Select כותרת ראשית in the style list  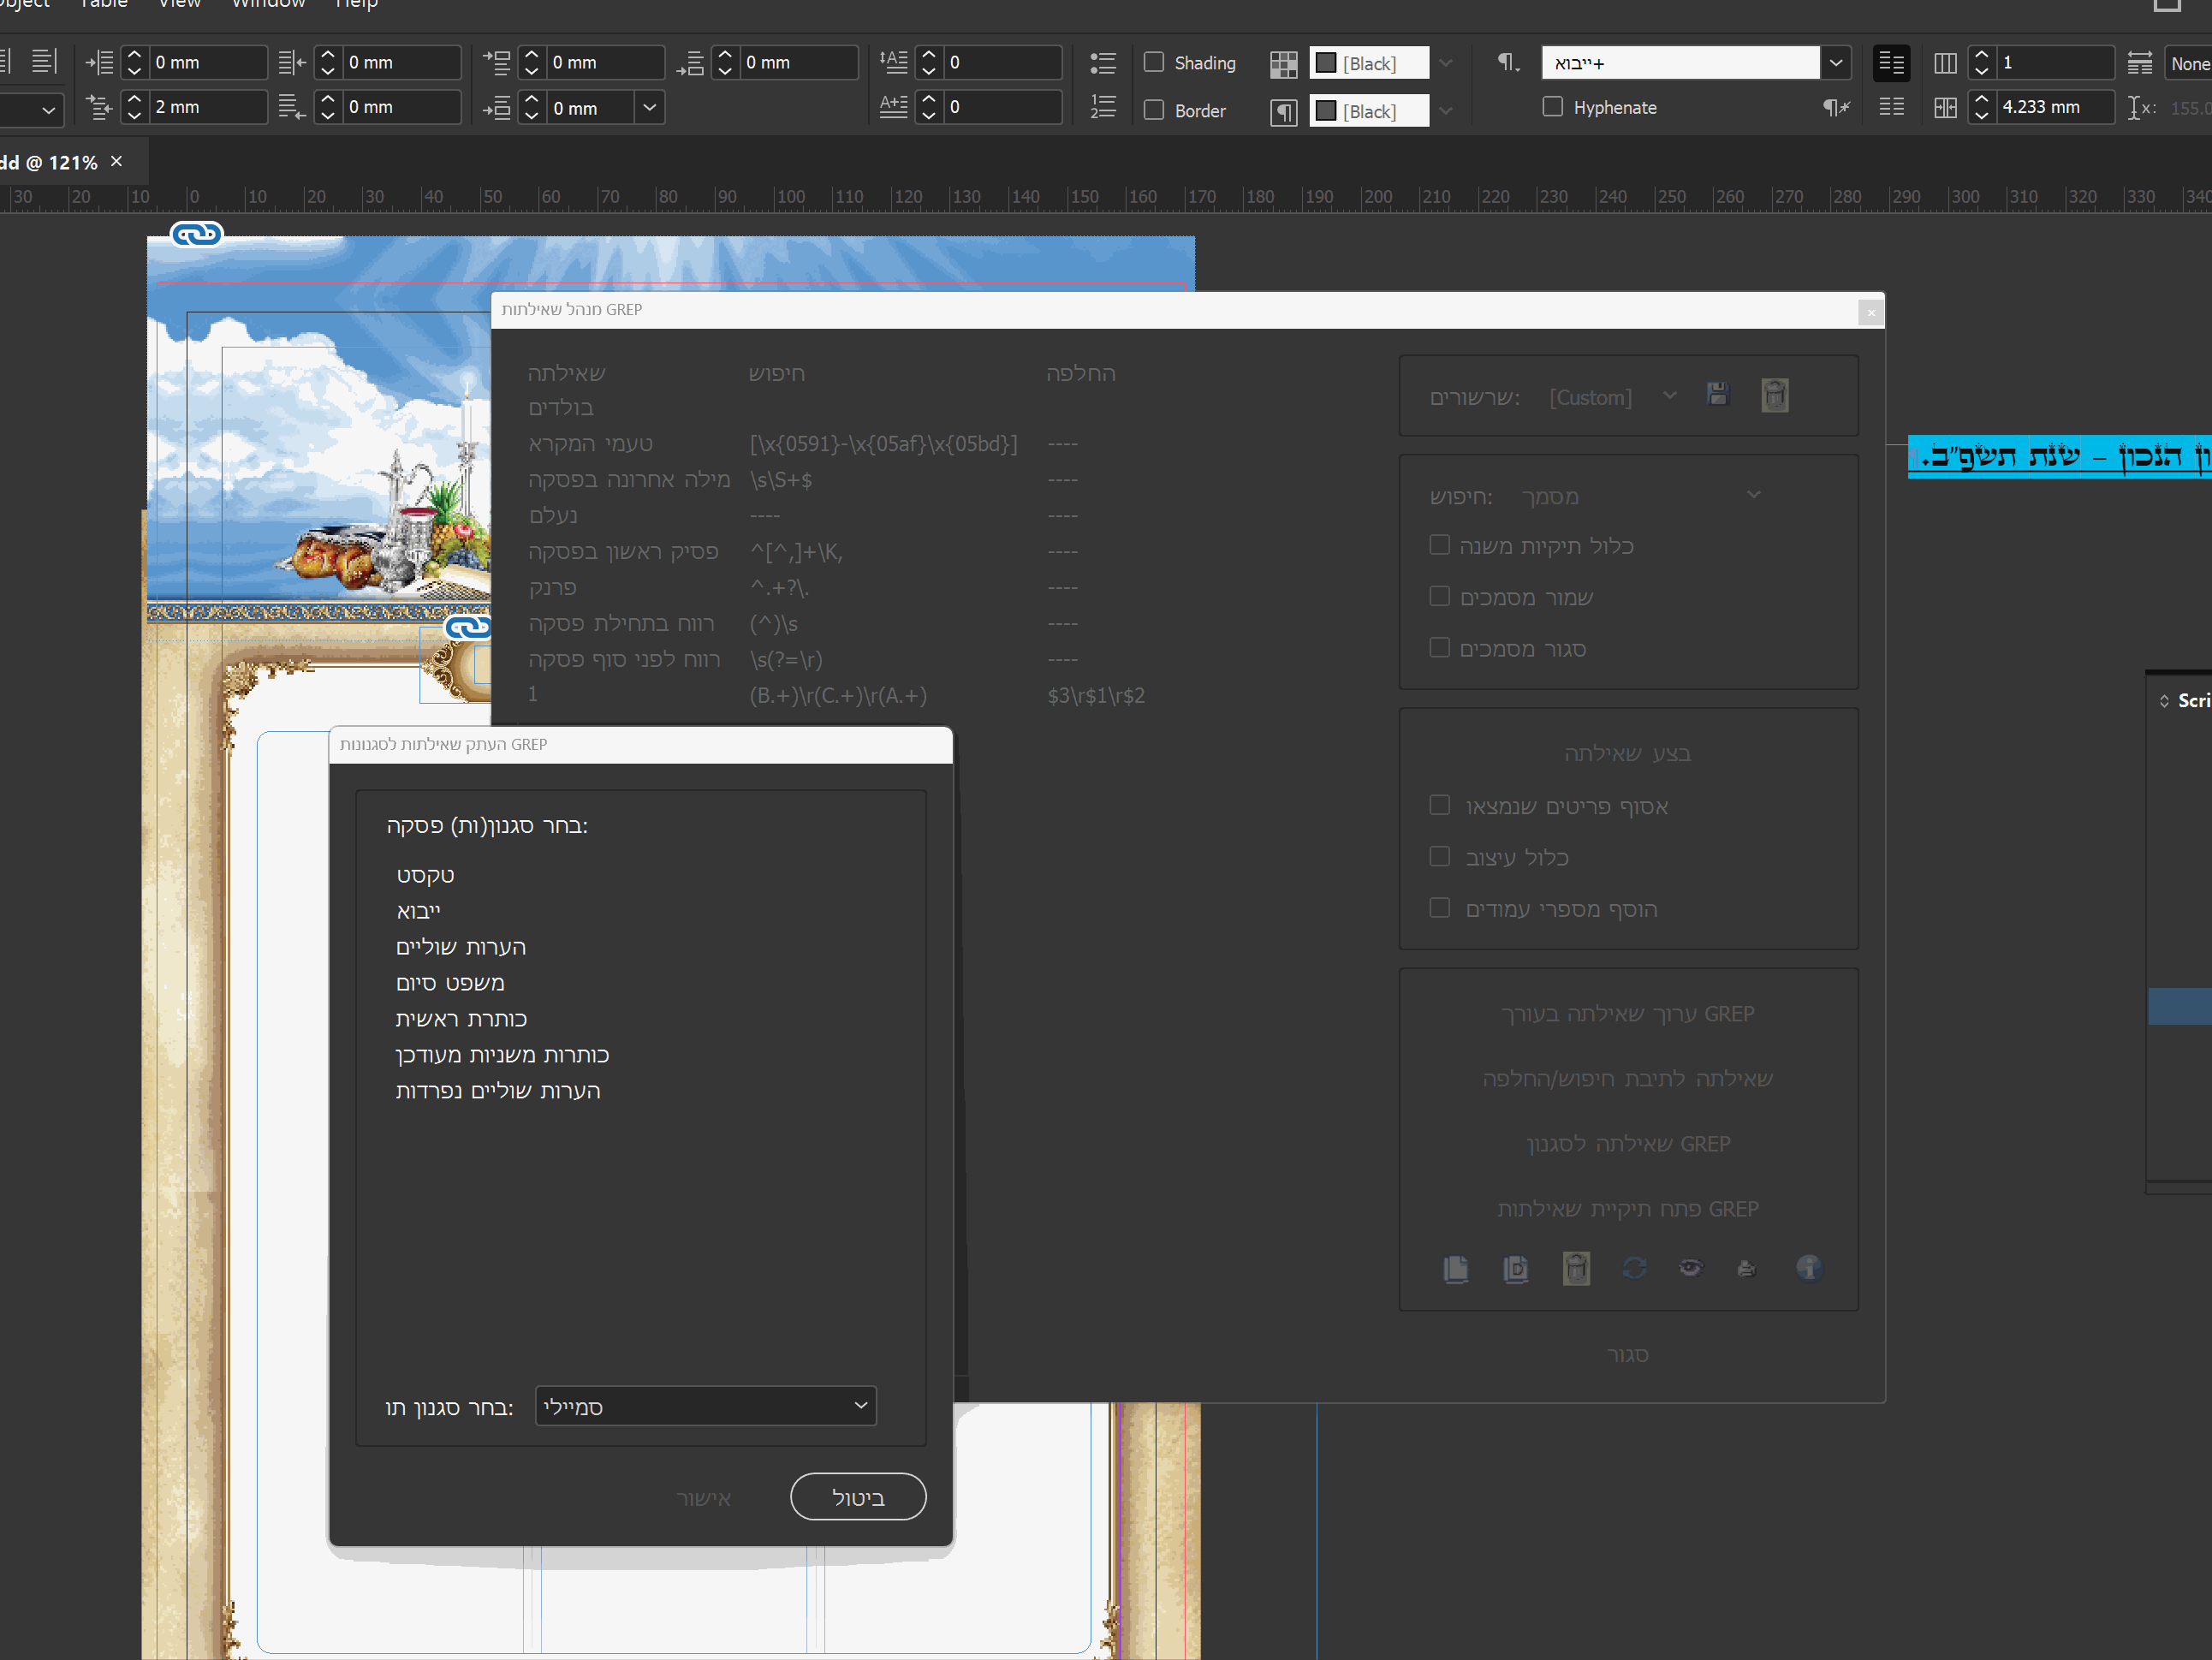[x=461, y=1019]
